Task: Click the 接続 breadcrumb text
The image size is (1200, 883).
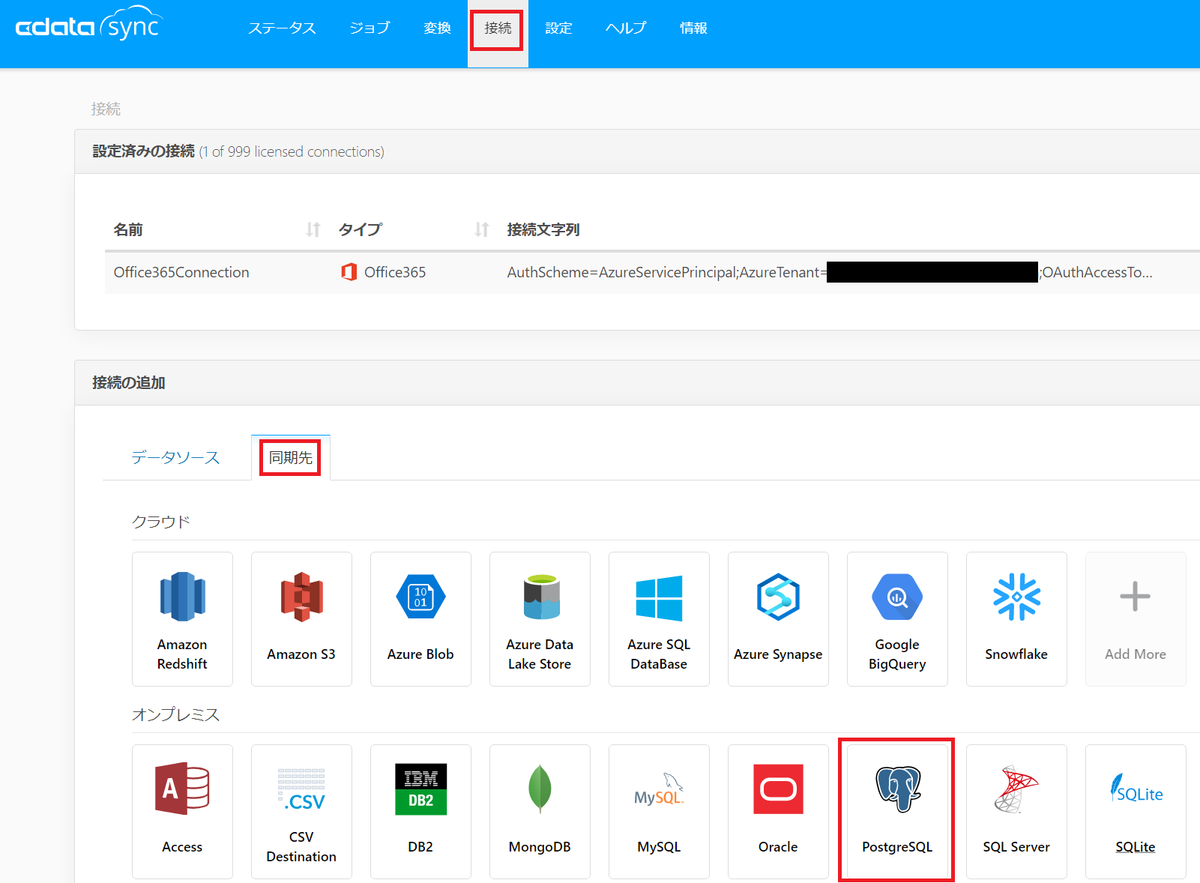Action: click(106, 109)
